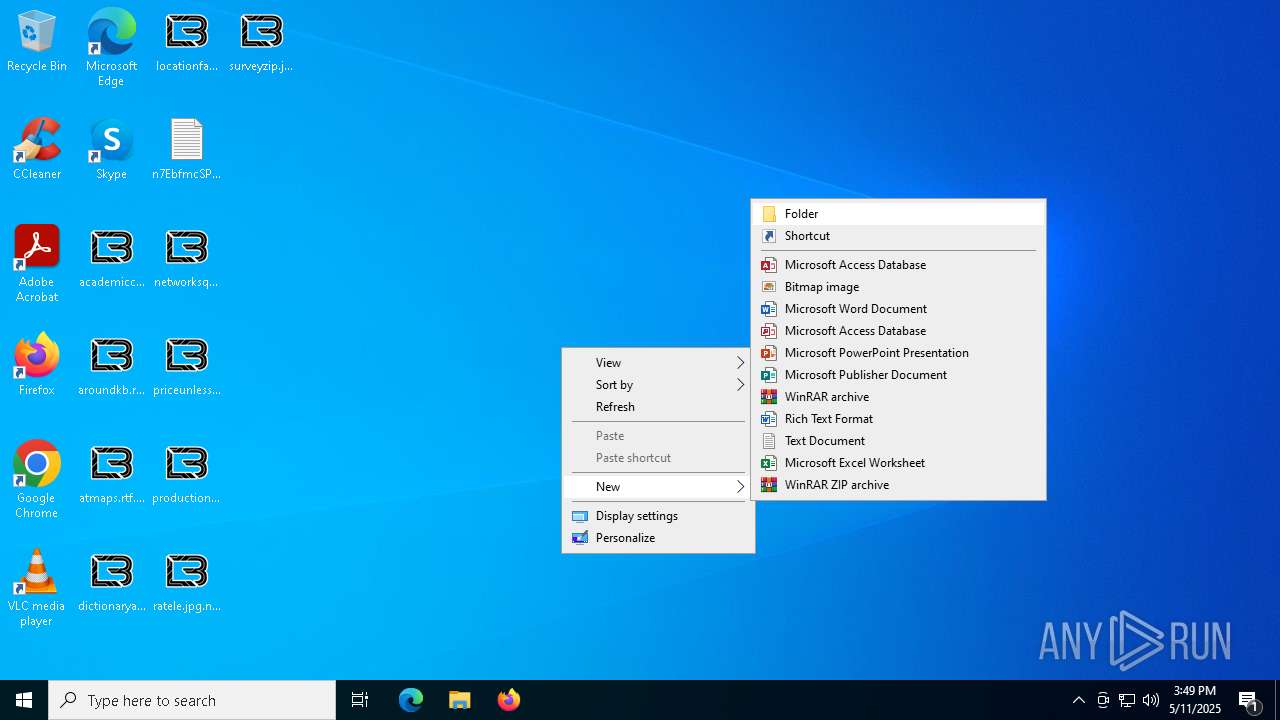Select the CCleaner desktop shortcut

pos(37,150)
